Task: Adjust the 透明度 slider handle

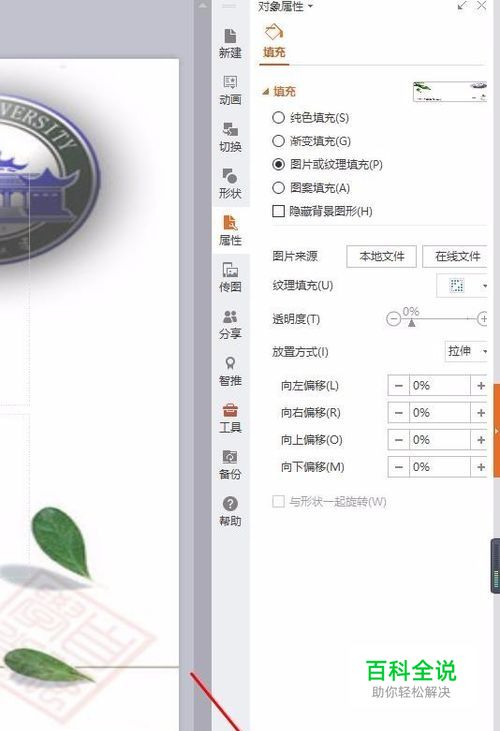Action: point(411,323)
